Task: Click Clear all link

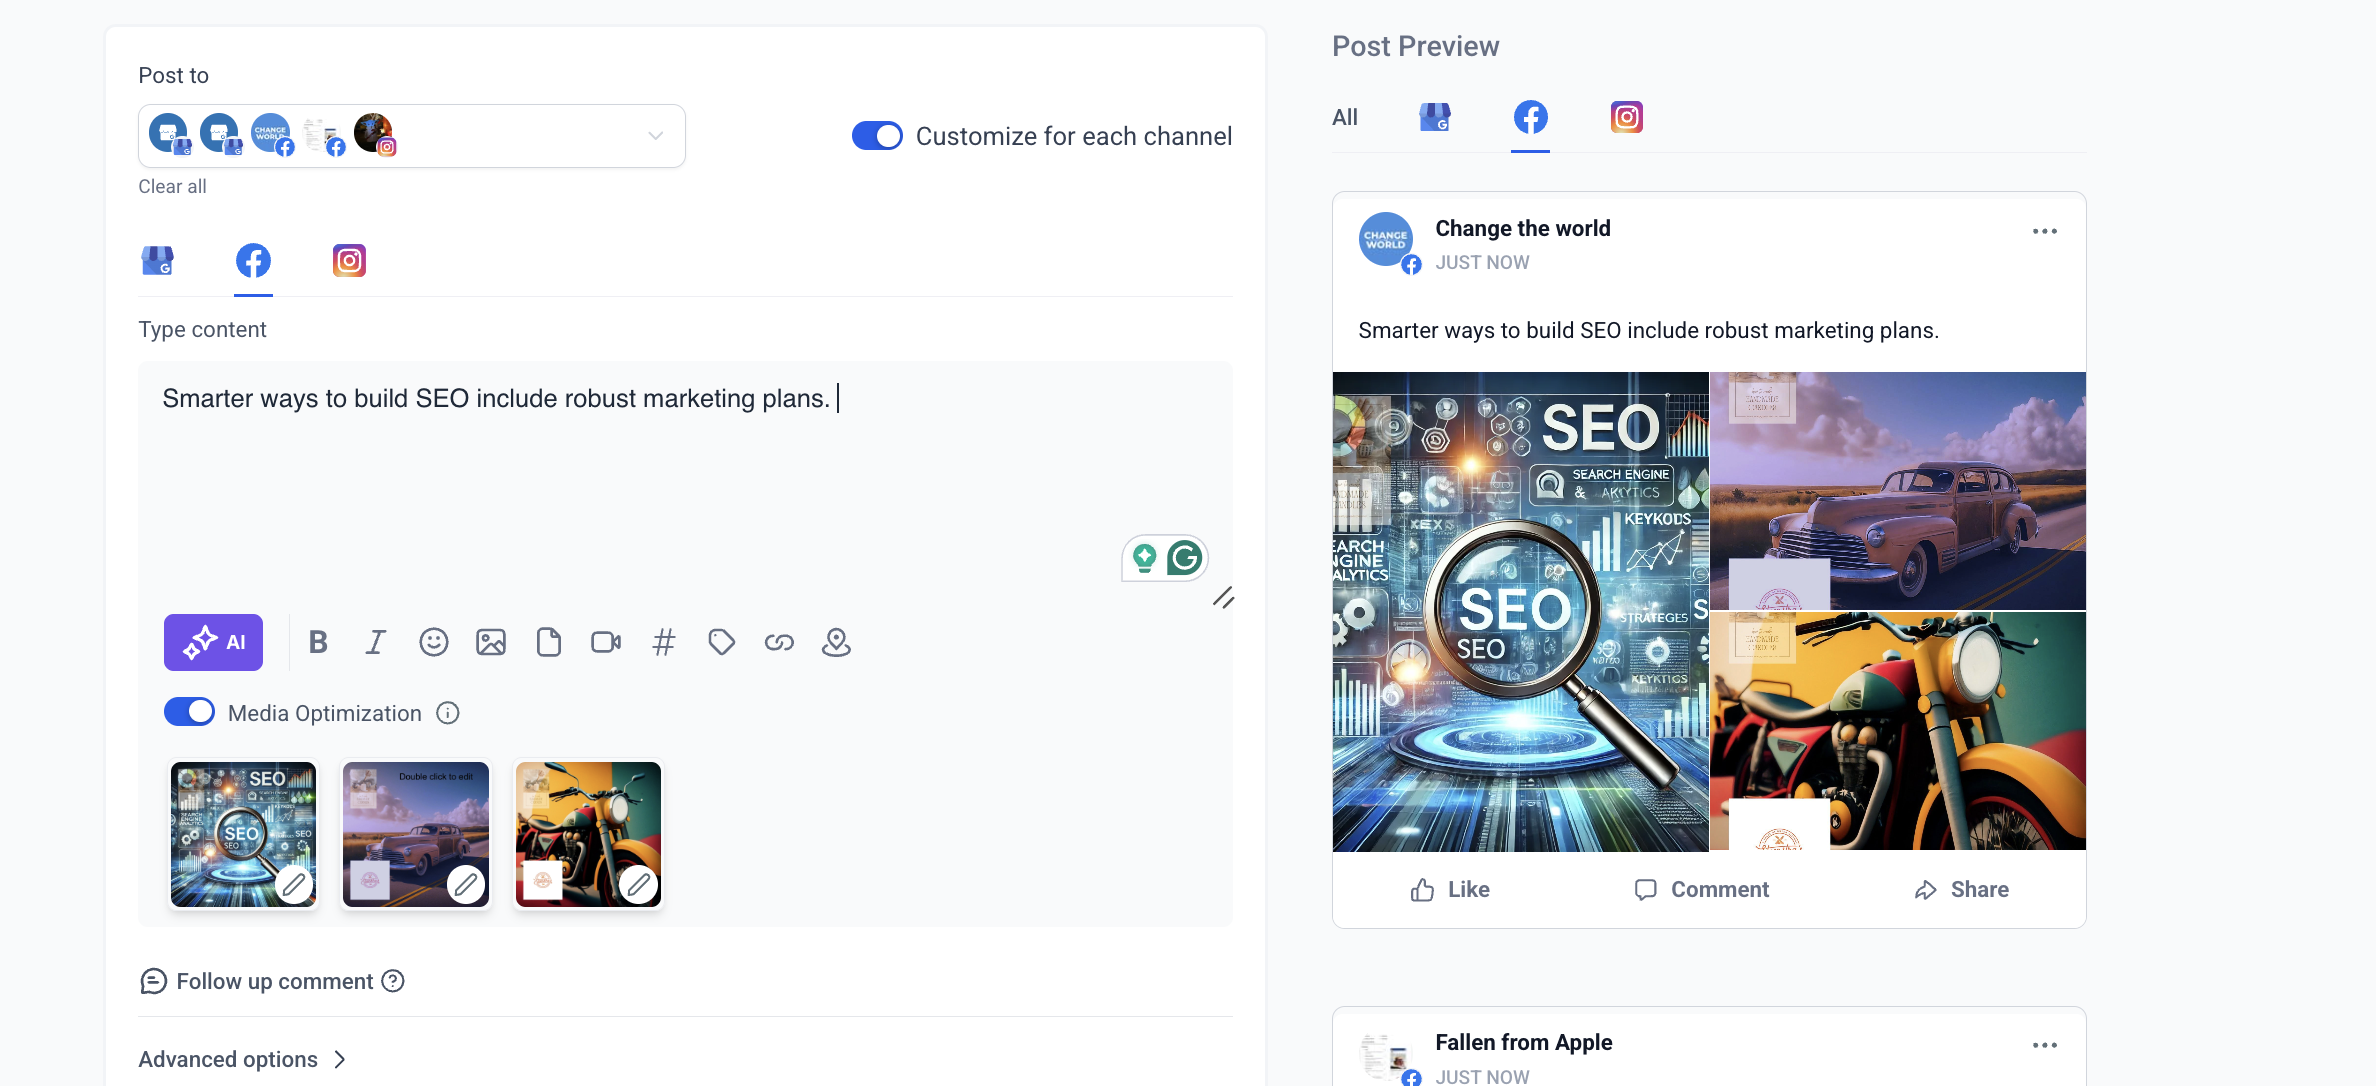Action: coord(172,186)
